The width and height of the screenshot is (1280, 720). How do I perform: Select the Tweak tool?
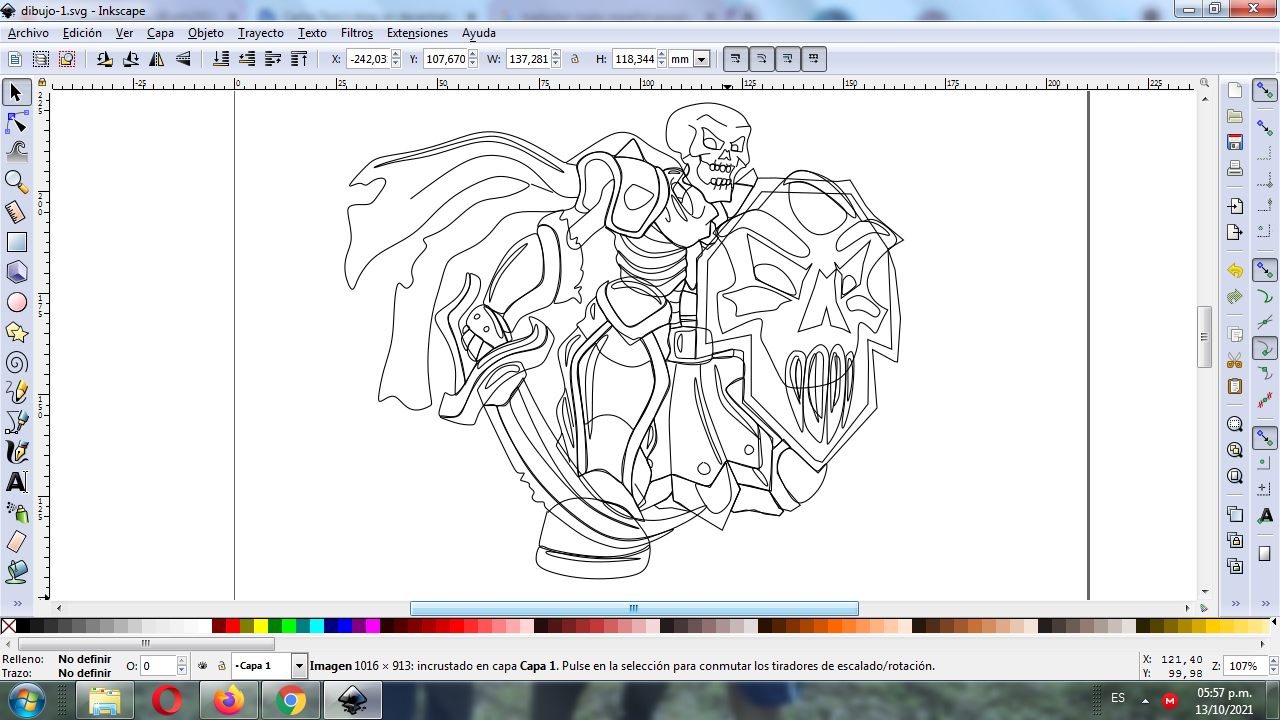pyautogui.click(x=16, y=152)
